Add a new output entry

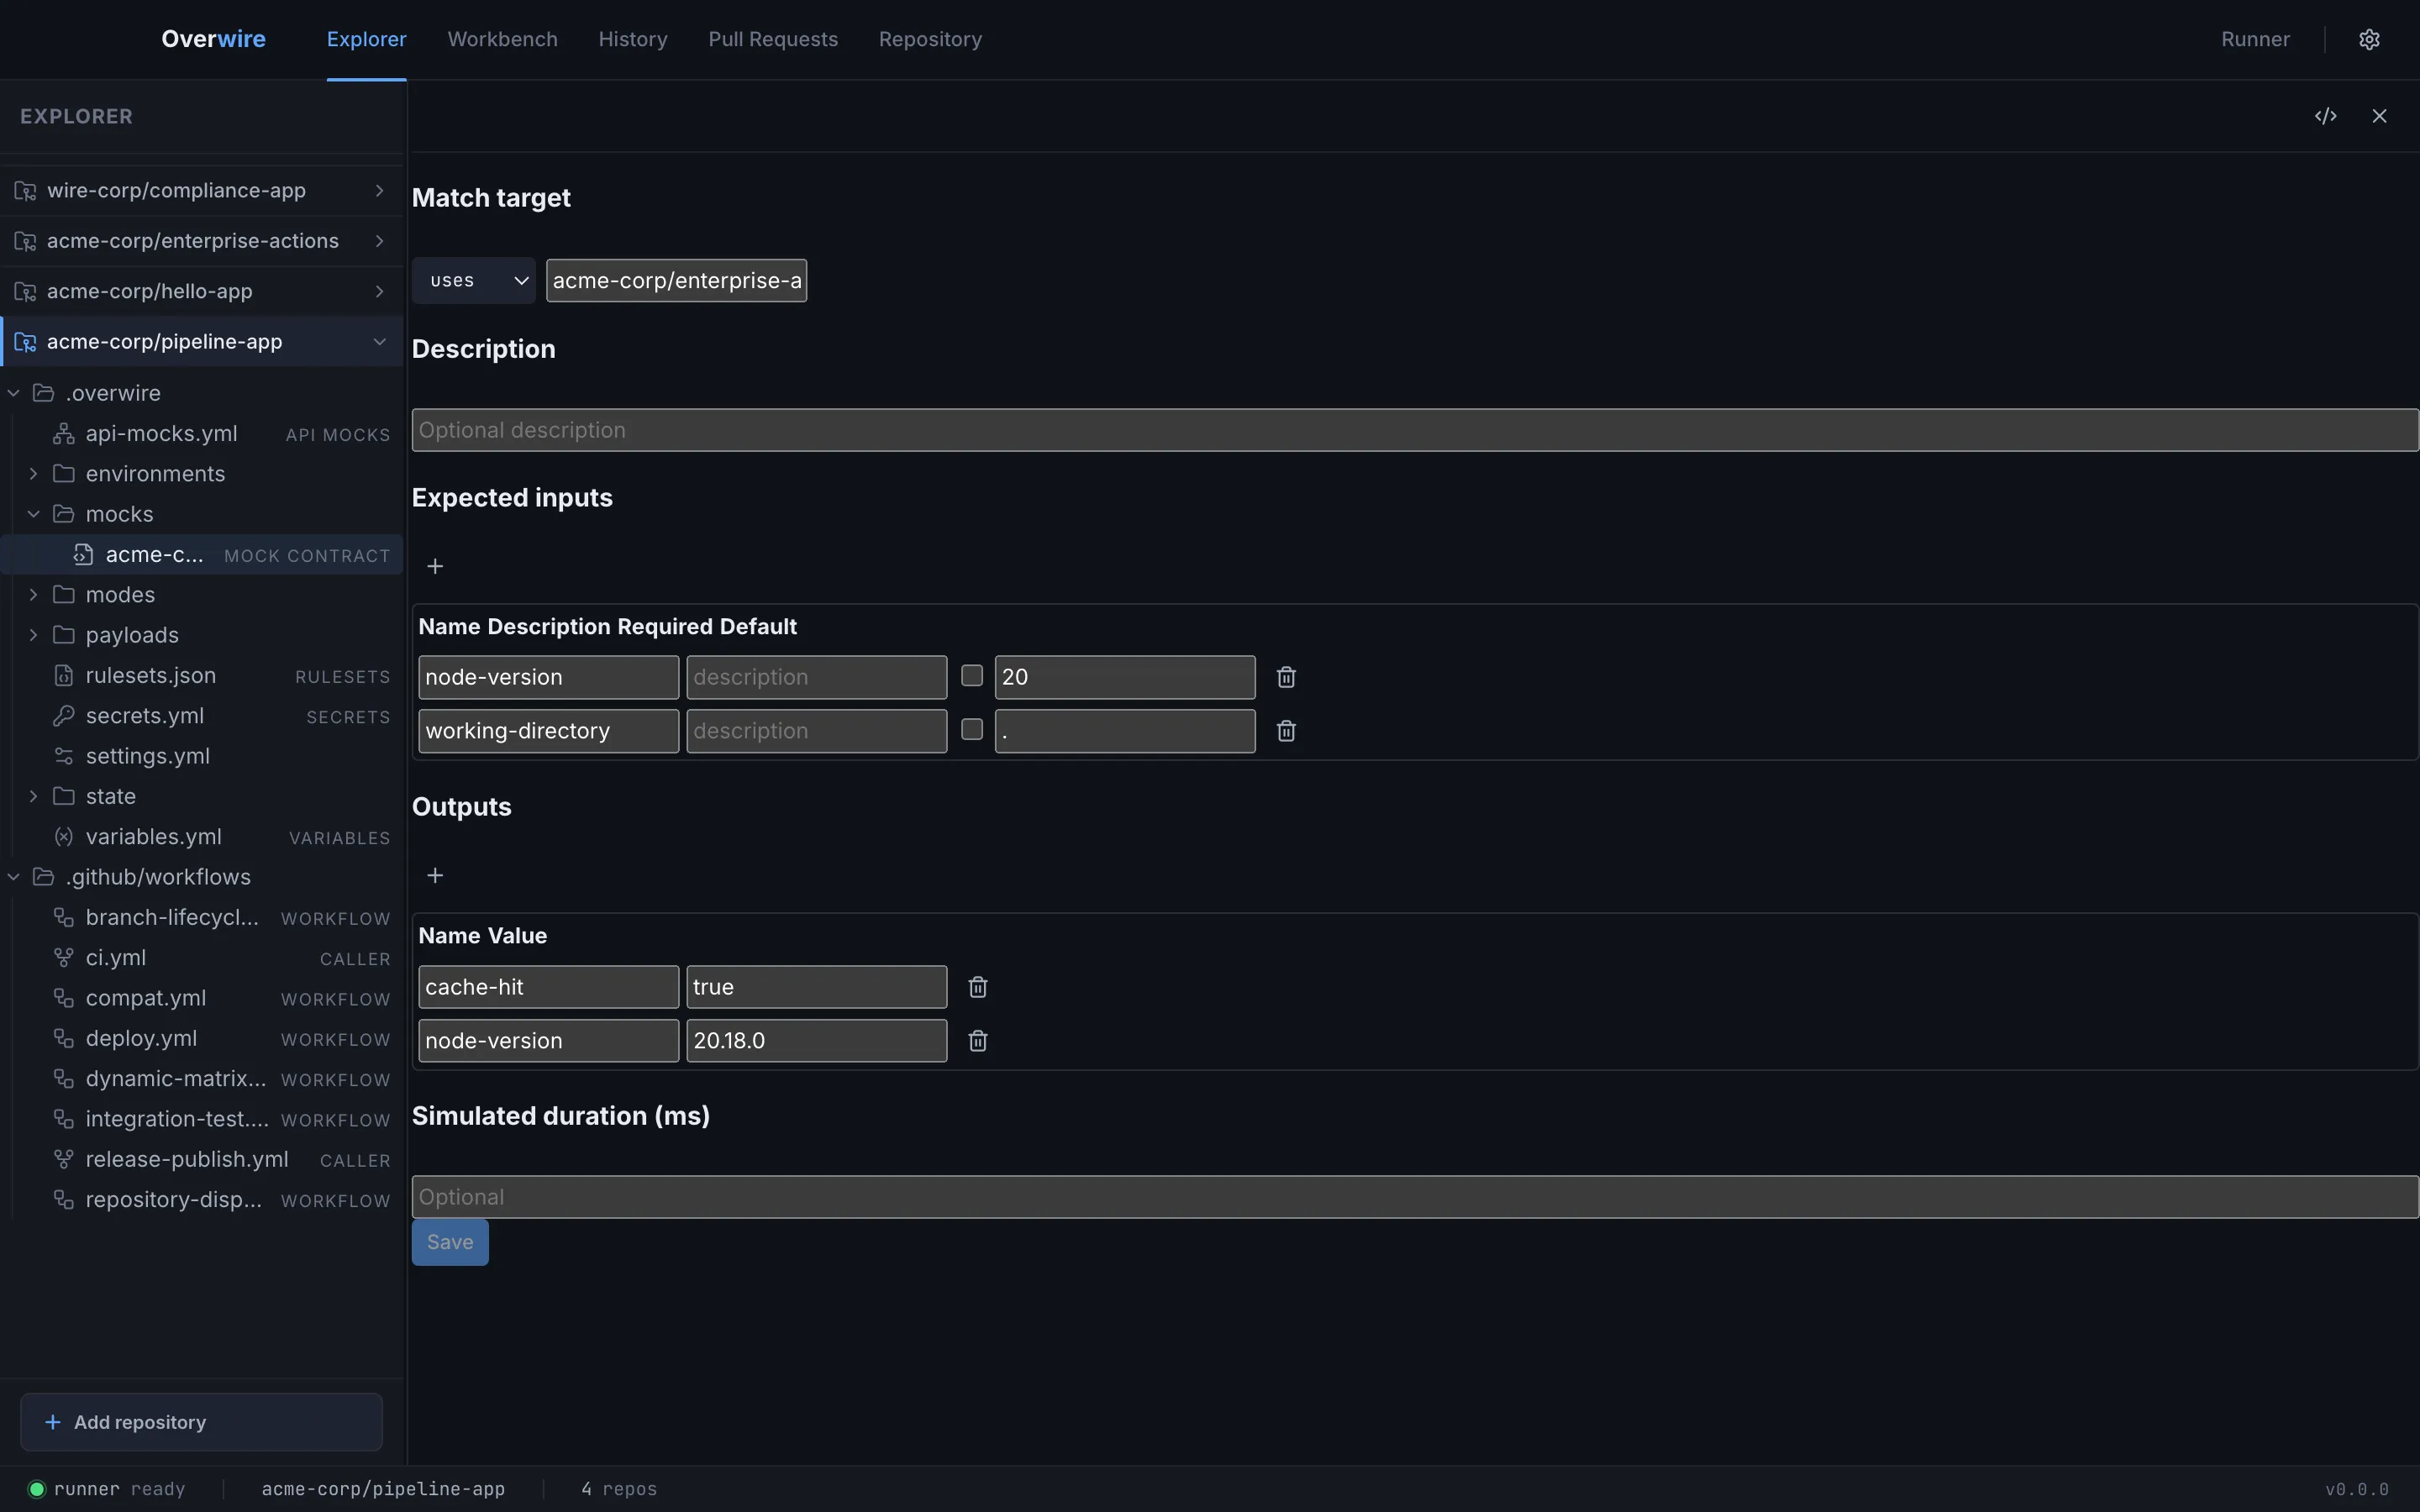coord(435,875)
